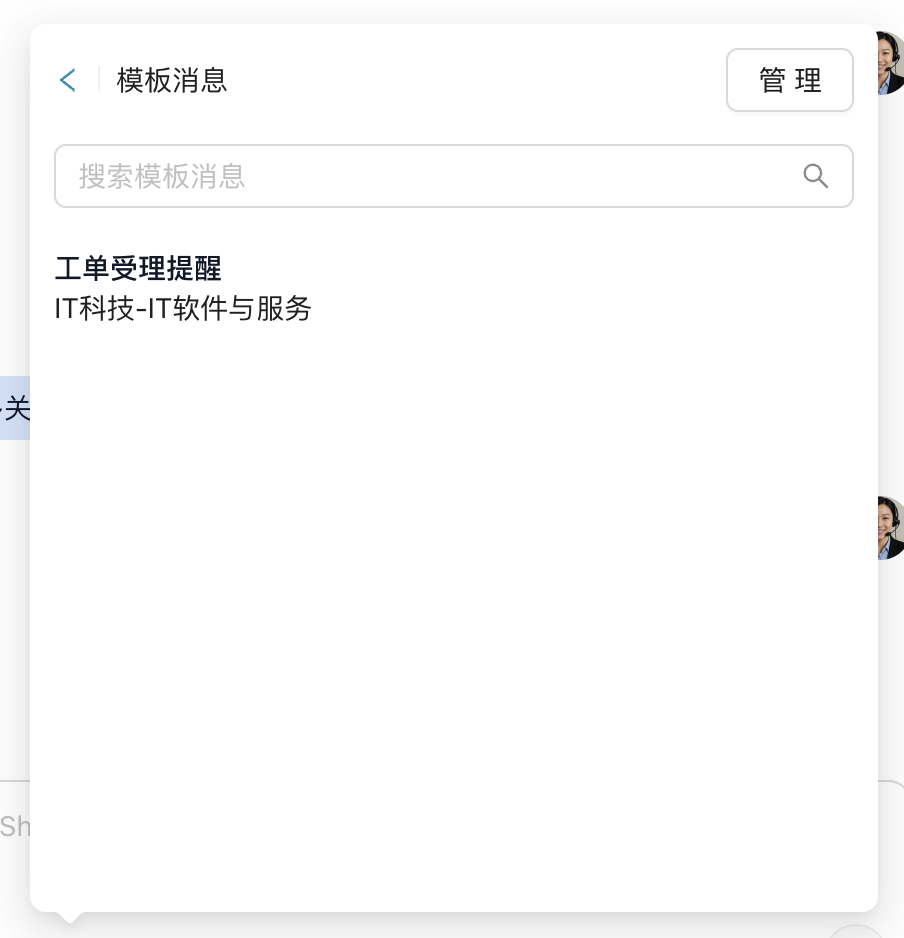Click the top agent avatar photo
The height and width of the screenshot is (938, 904).
(x=890, y=63)
